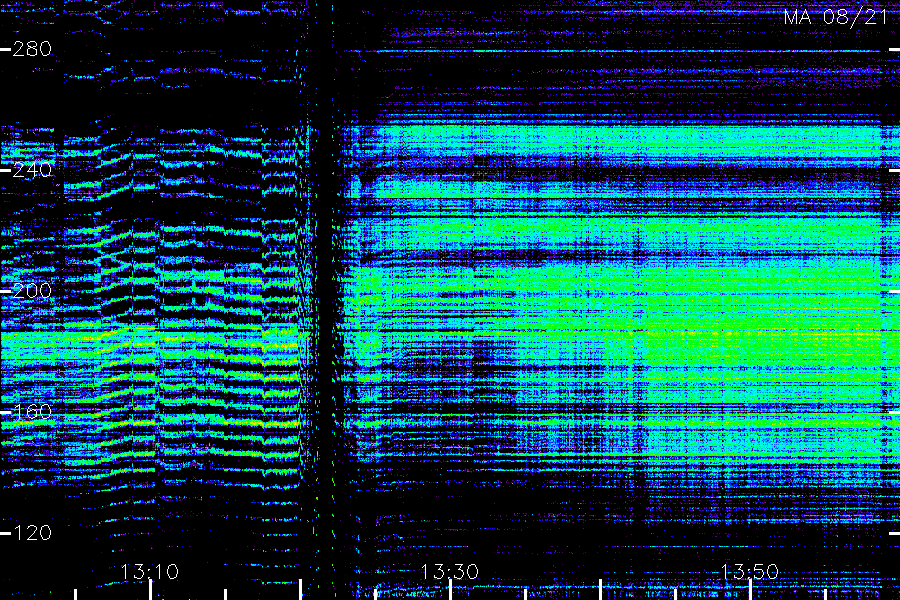Click the 13:50 time axis label

click(x=750, y=572)
